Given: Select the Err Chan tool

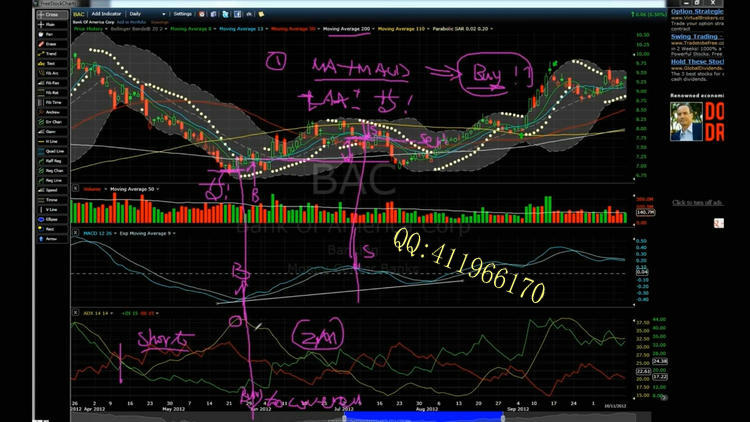Looking at the screenshot, I should tap(52, 122).
